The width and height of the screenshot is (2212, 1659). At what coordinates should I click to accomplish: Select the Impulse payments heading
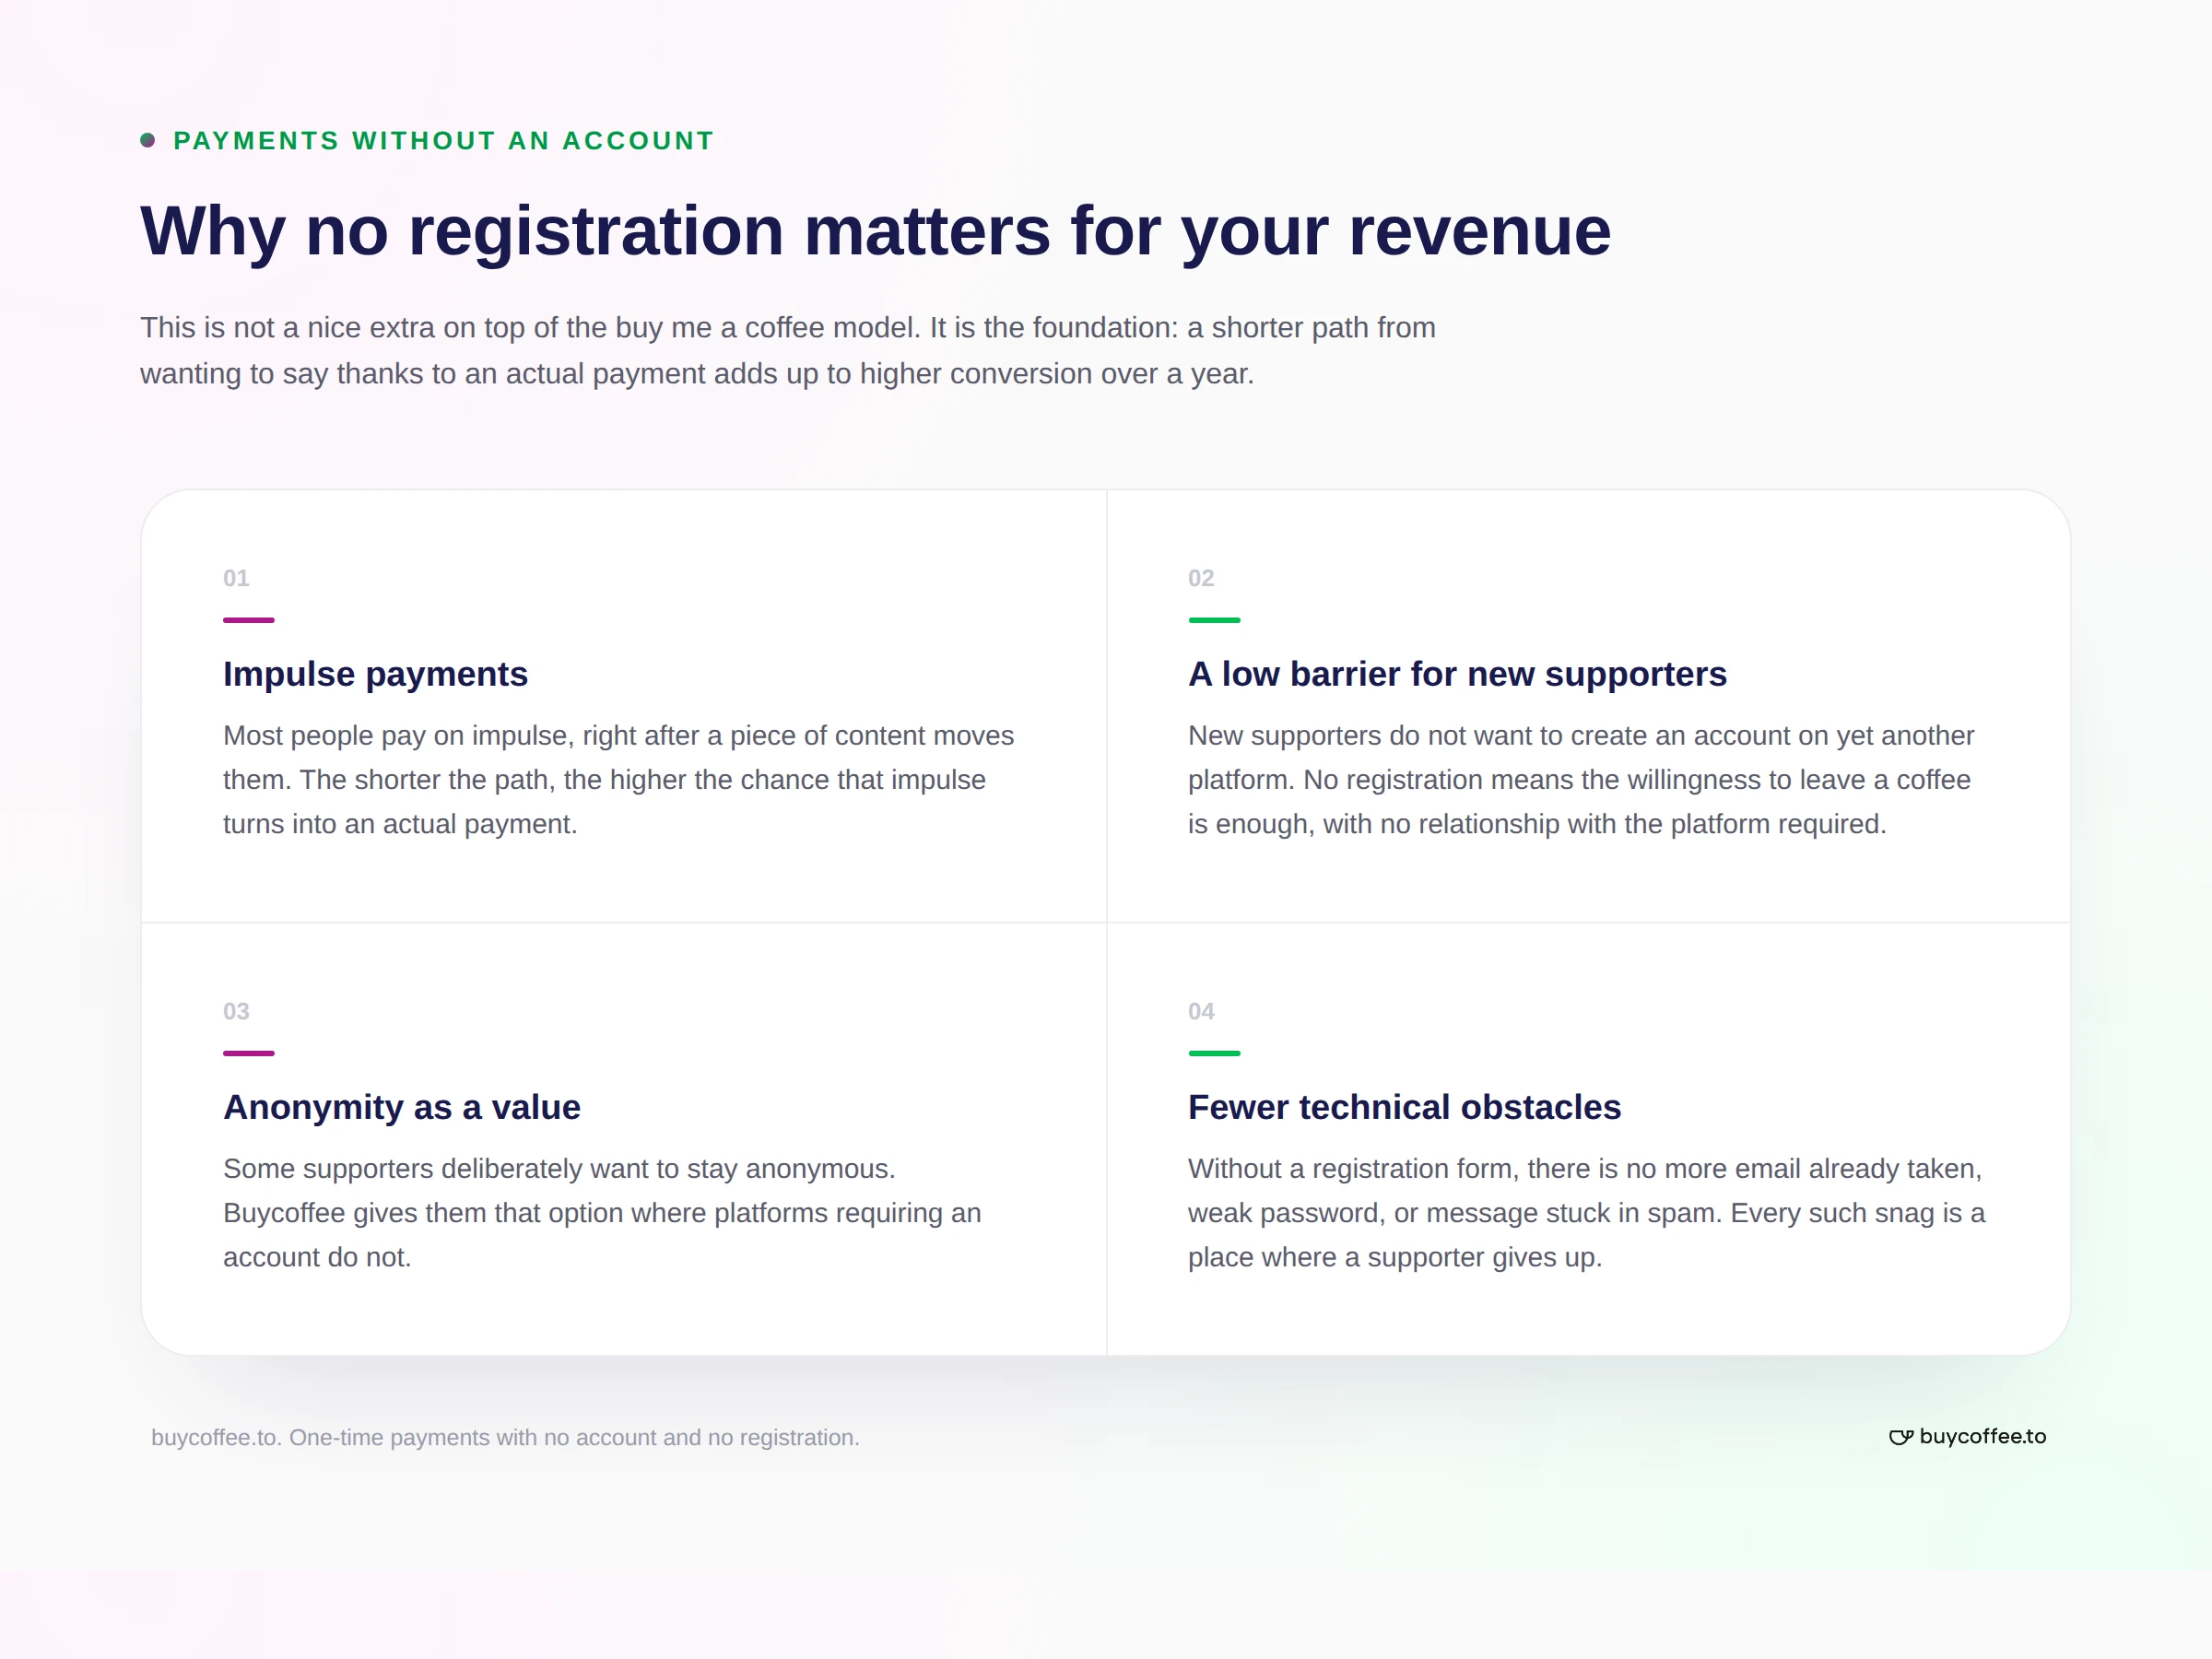[375, 674]
